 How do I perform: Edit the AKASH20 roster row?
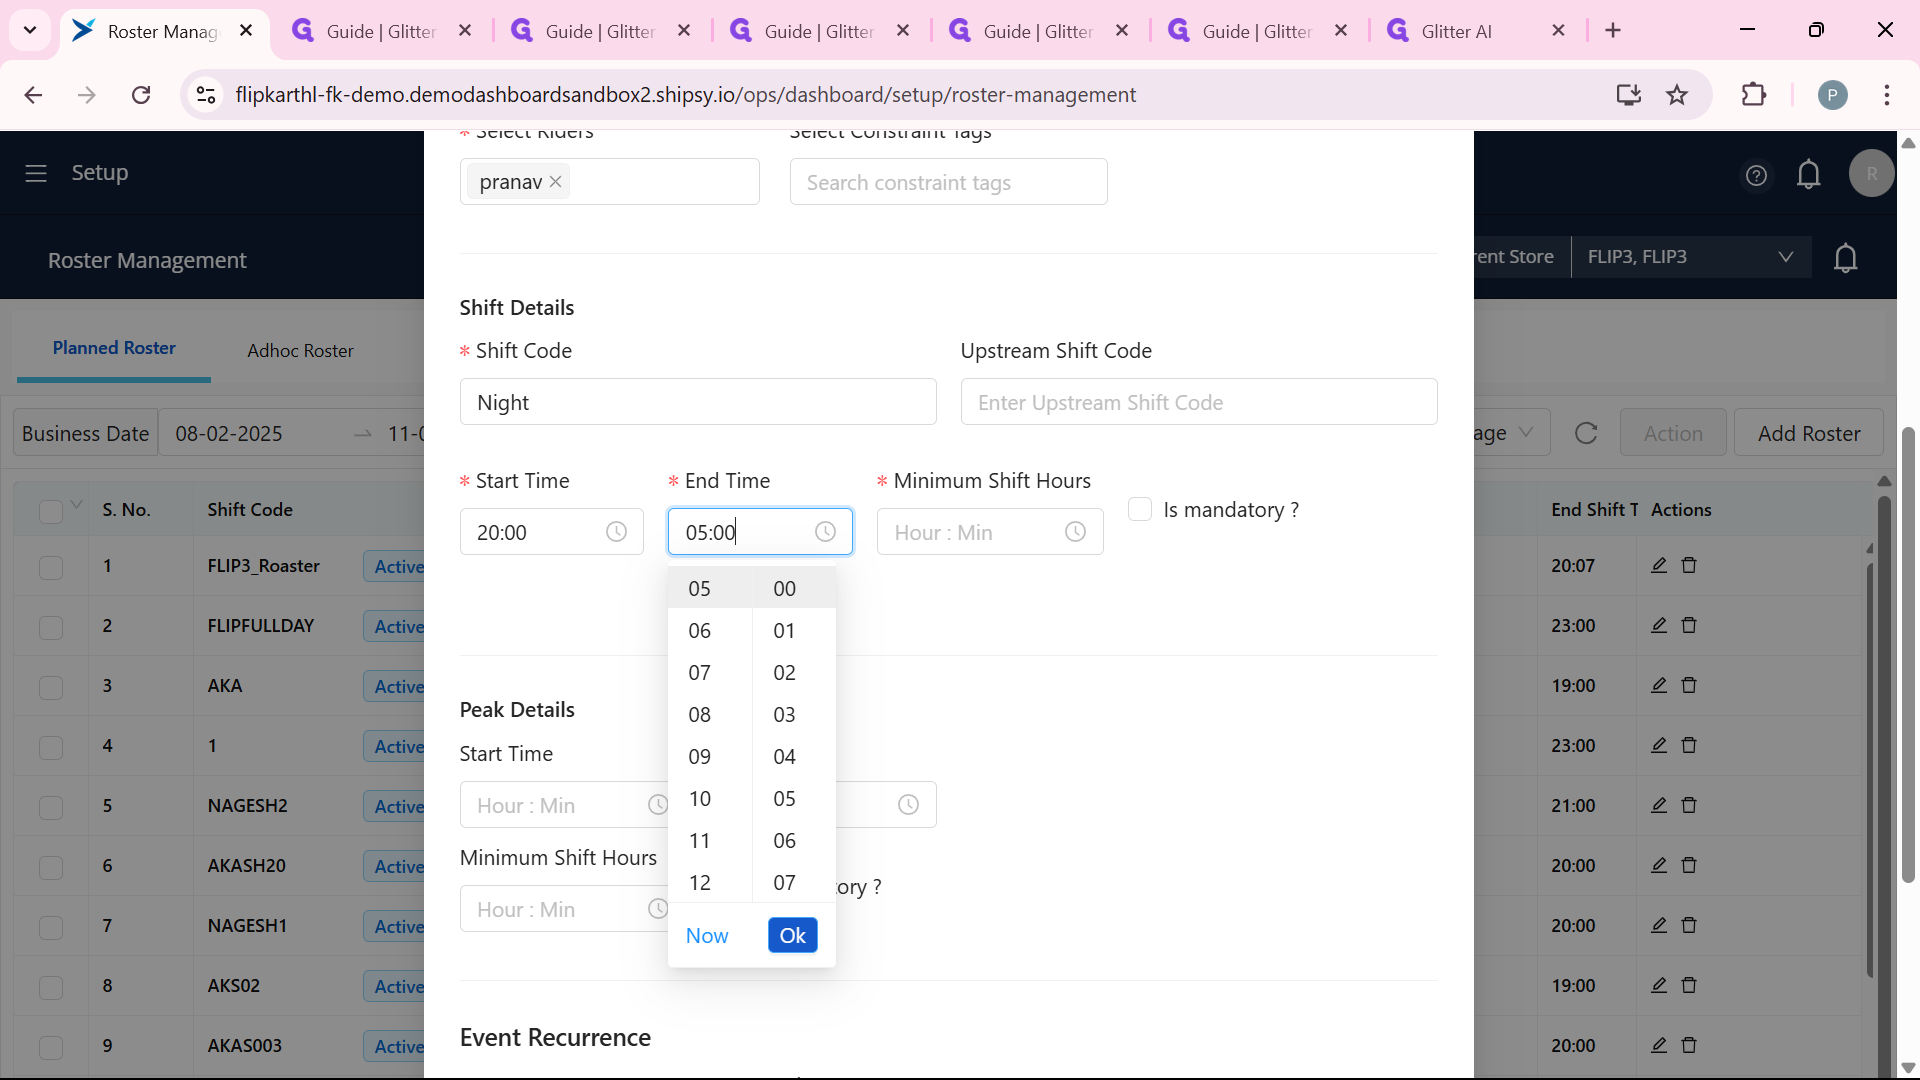pos(1659,865)
